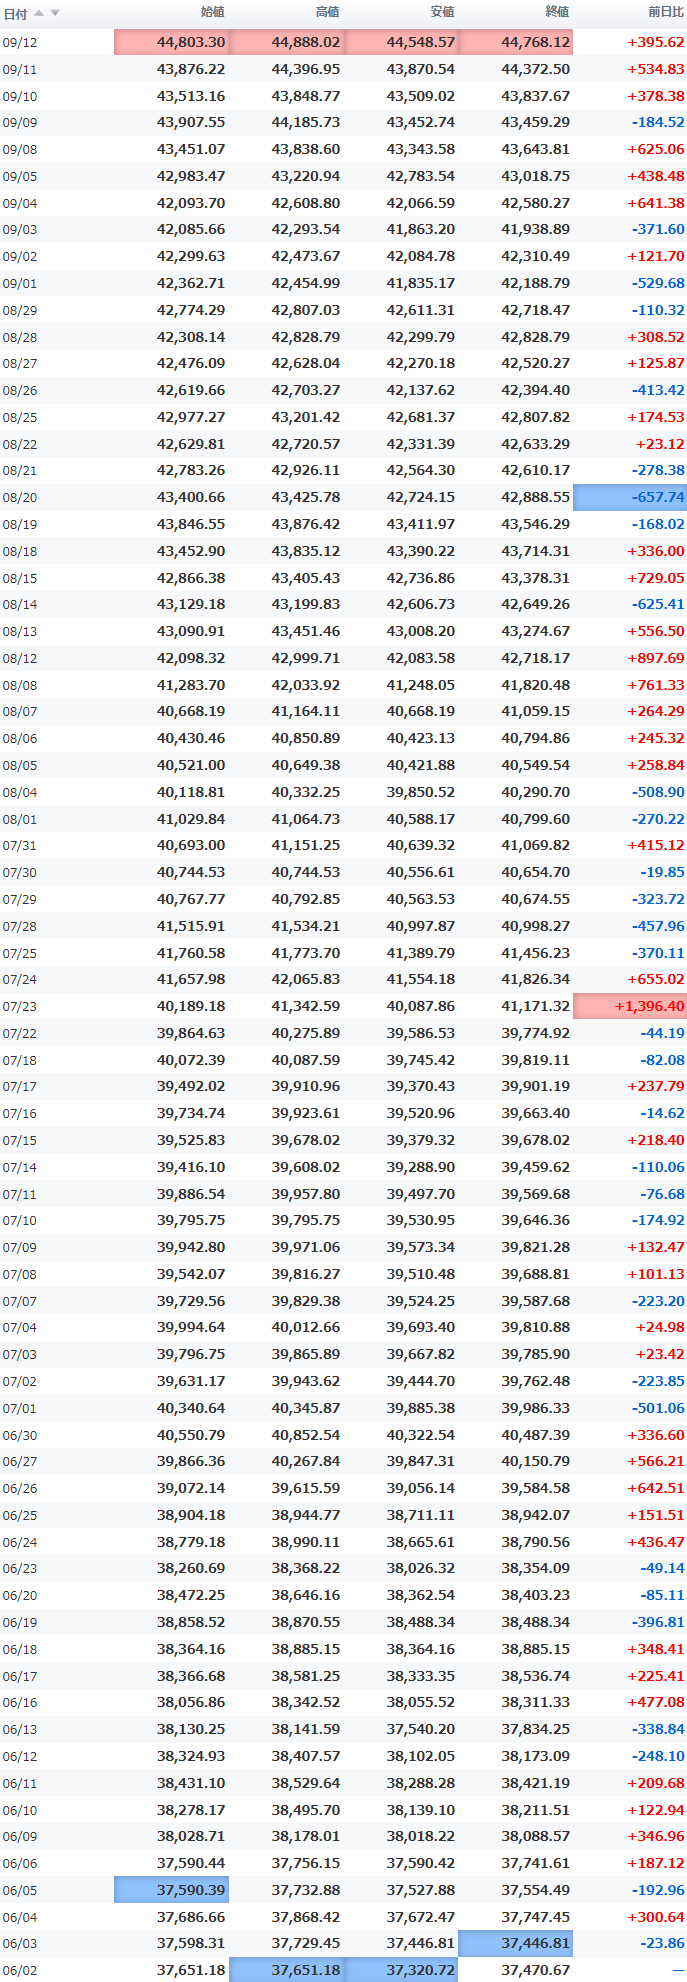Select the highlighted blue low value 37,320.72

401,1970
